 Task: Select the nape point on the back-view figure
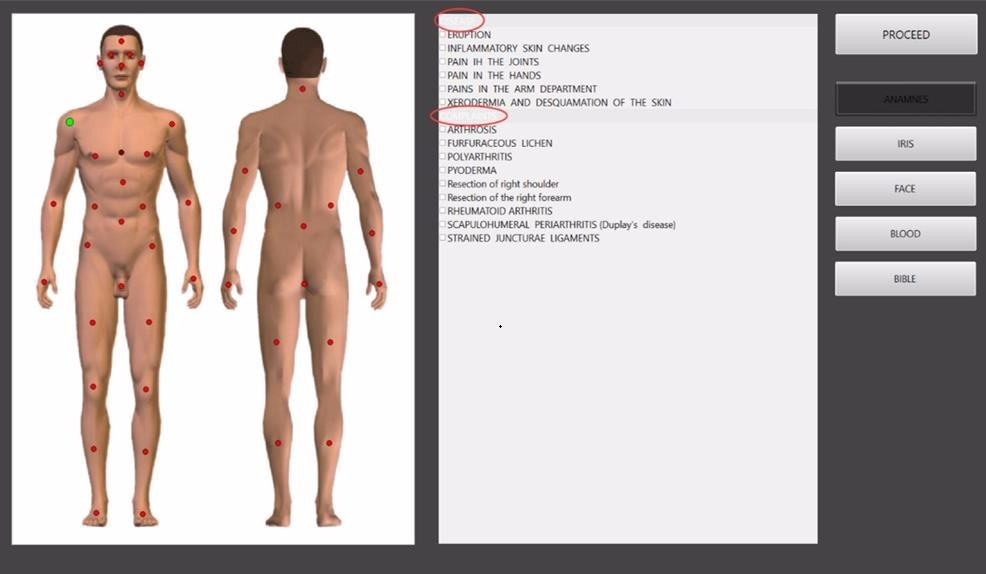pyautogui.click(x=302, y=89)
